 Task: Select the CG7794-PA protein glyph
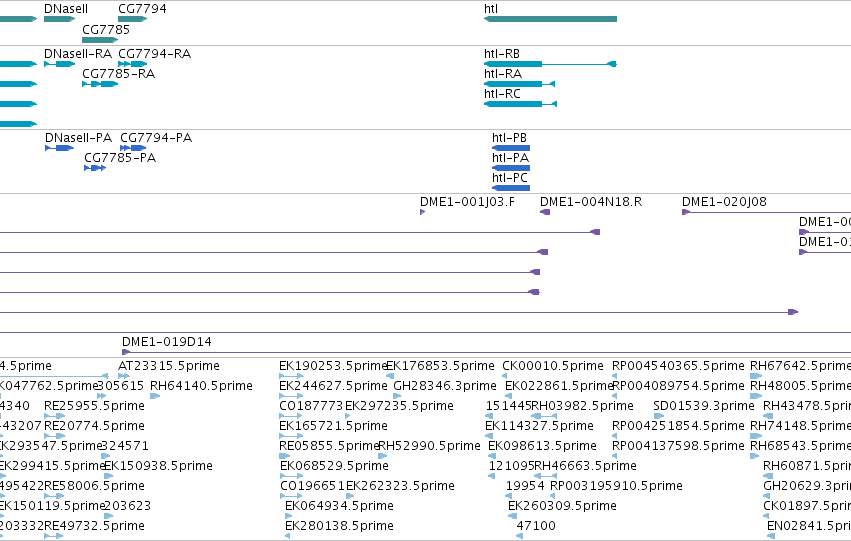133,148
